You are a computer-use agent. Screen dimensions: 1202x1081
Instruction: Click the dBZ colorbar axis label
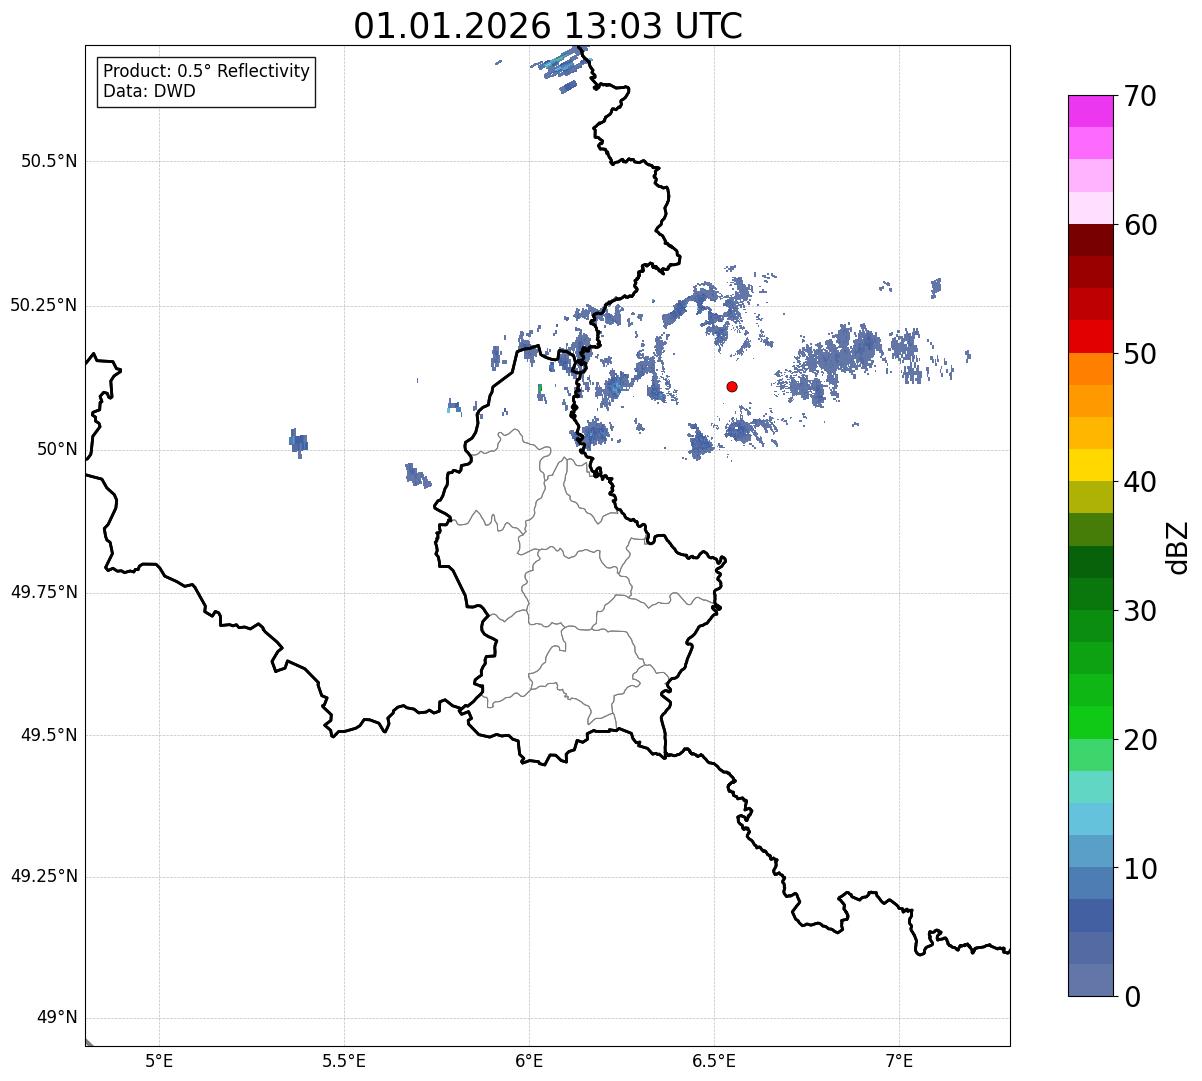tap(1178, 547)
